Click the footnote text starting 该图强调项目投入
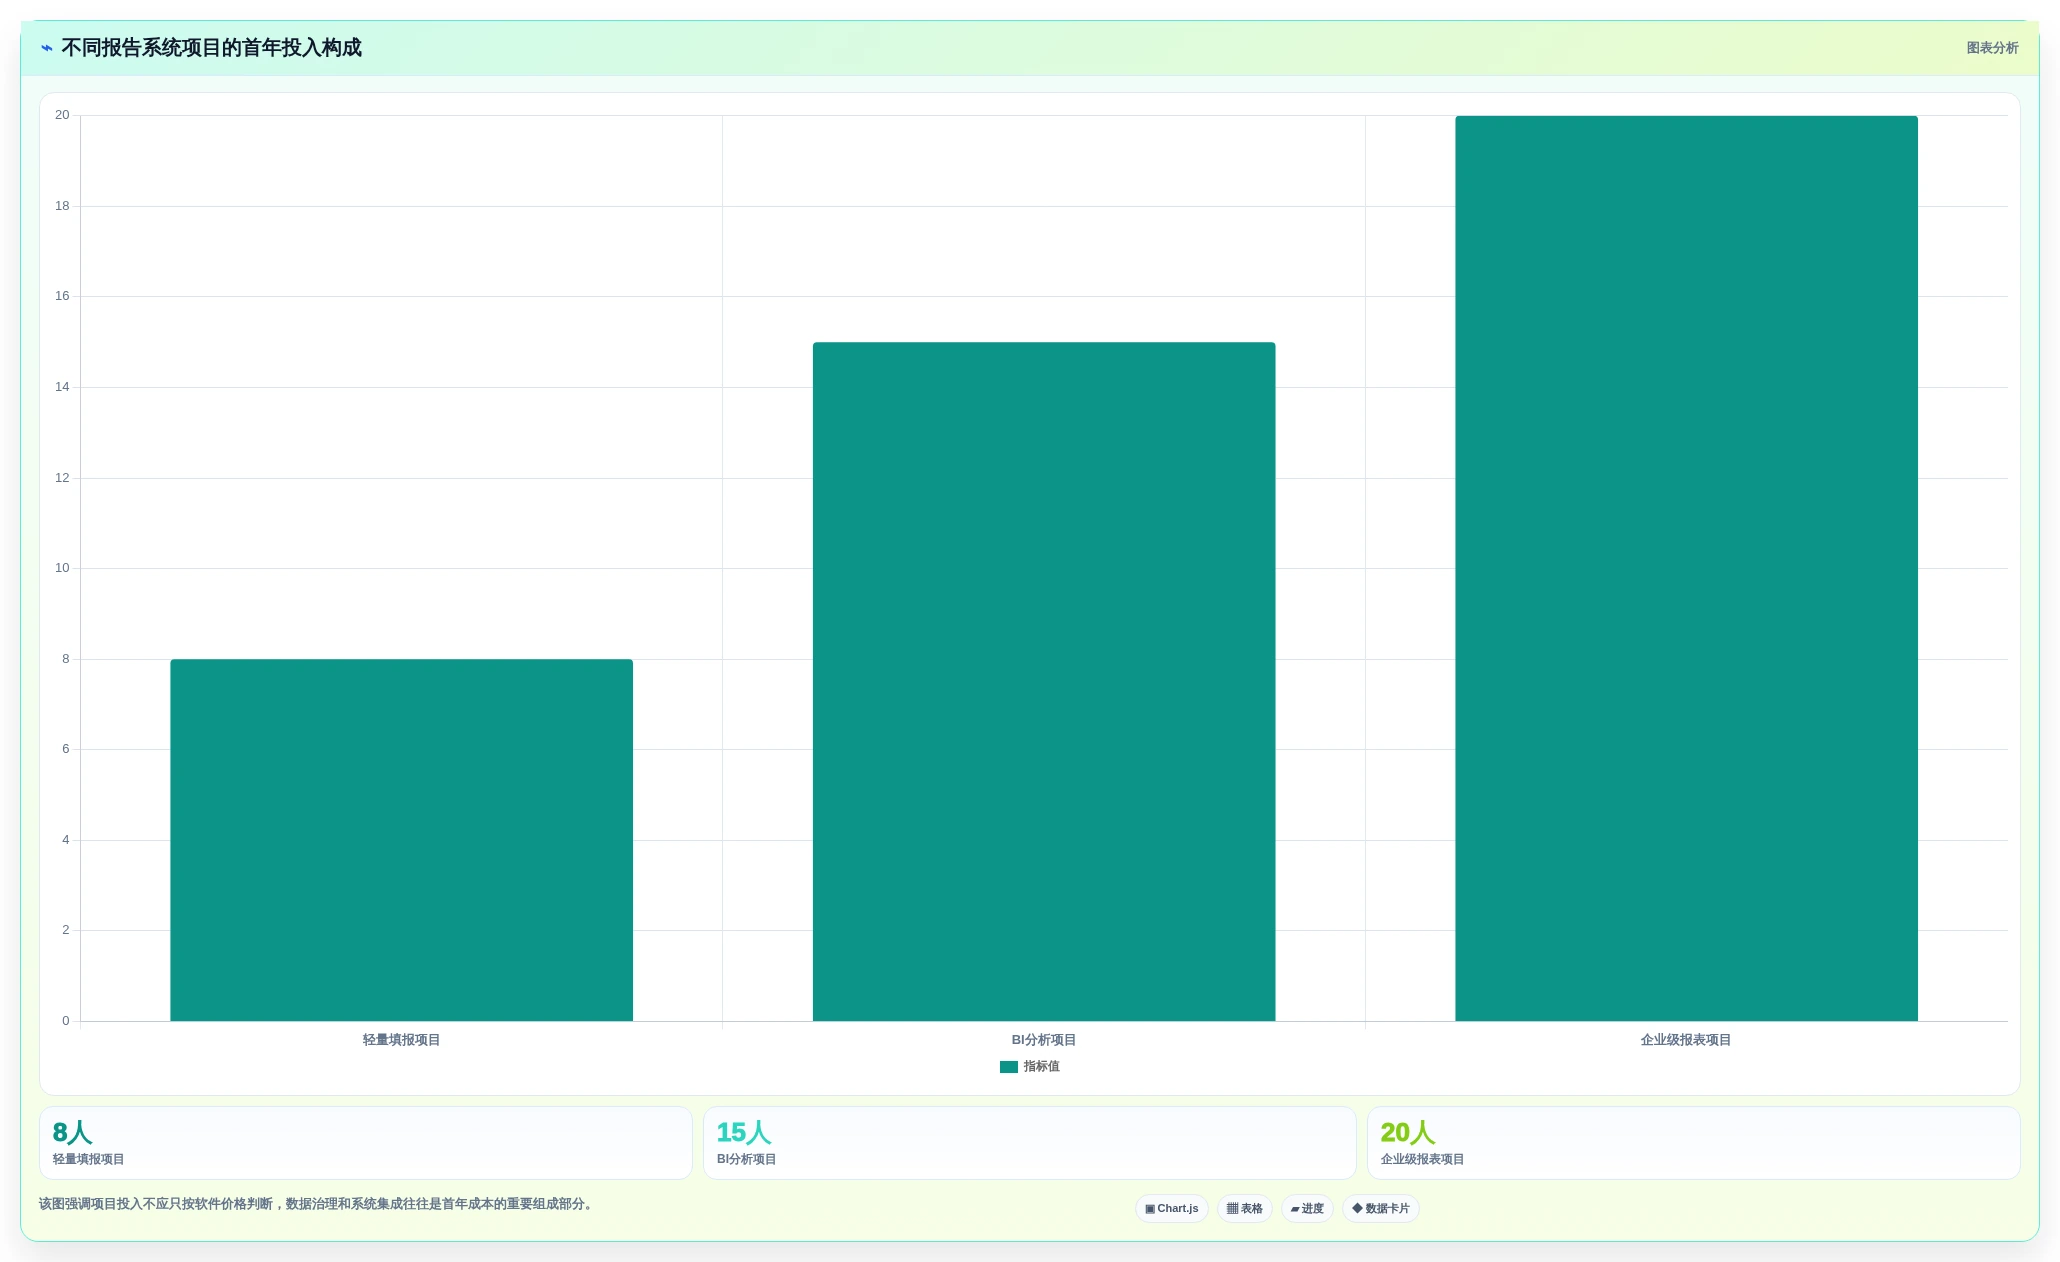 [318, 1204]
